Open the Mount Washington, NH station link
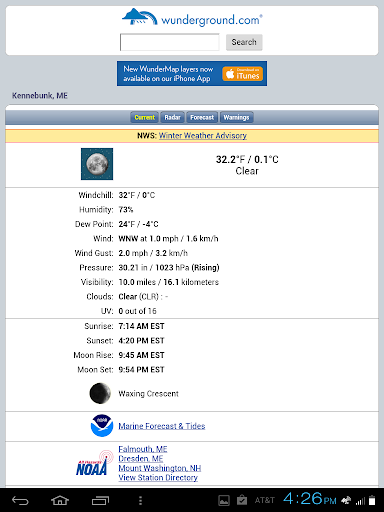 [x=160, y=468]
